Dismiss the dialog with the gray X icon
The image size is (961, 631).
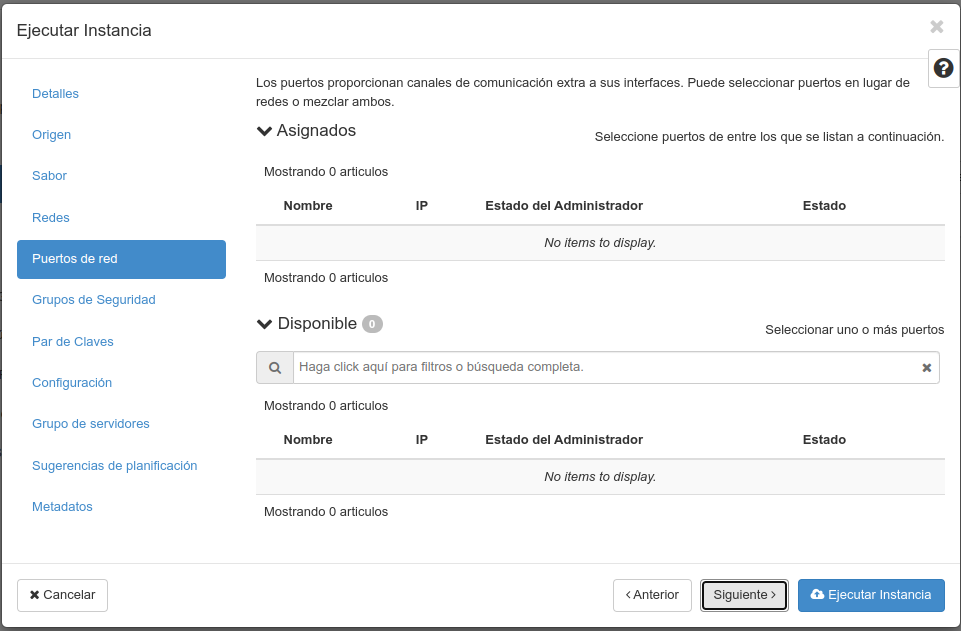coord(936,27)
